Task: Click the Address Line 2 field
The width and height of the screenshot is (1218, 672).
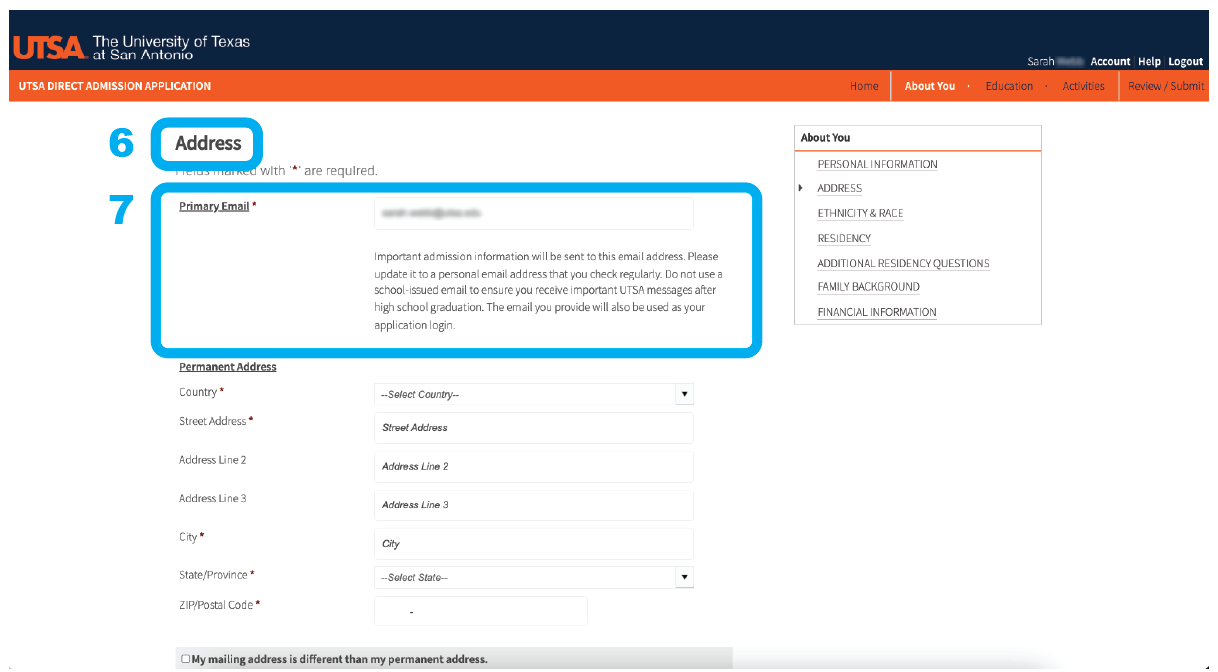Action: click(533, 466)
